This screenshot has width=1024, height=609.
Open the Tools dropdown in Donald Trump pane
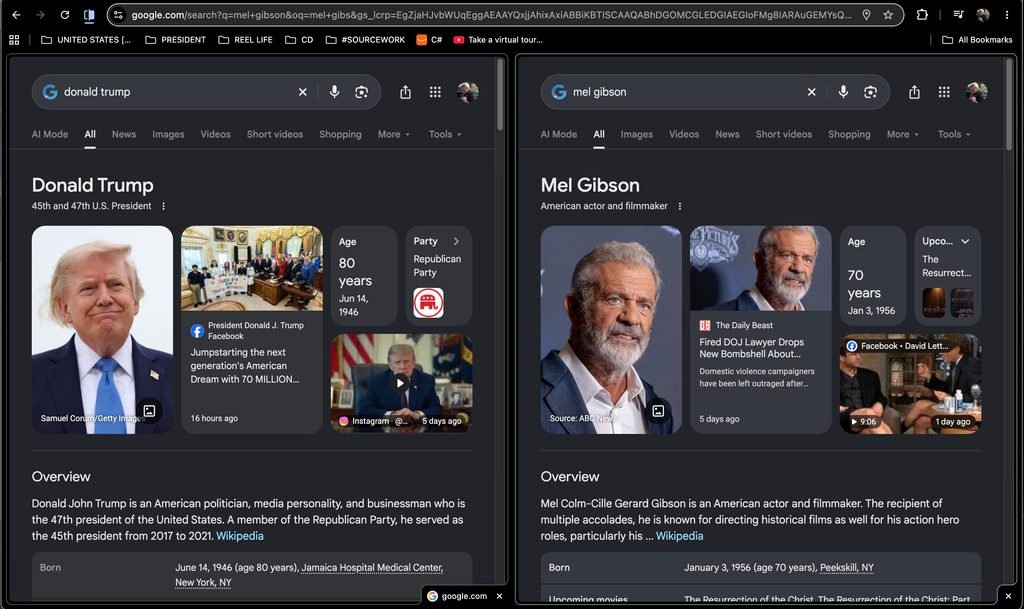[445, 134]
